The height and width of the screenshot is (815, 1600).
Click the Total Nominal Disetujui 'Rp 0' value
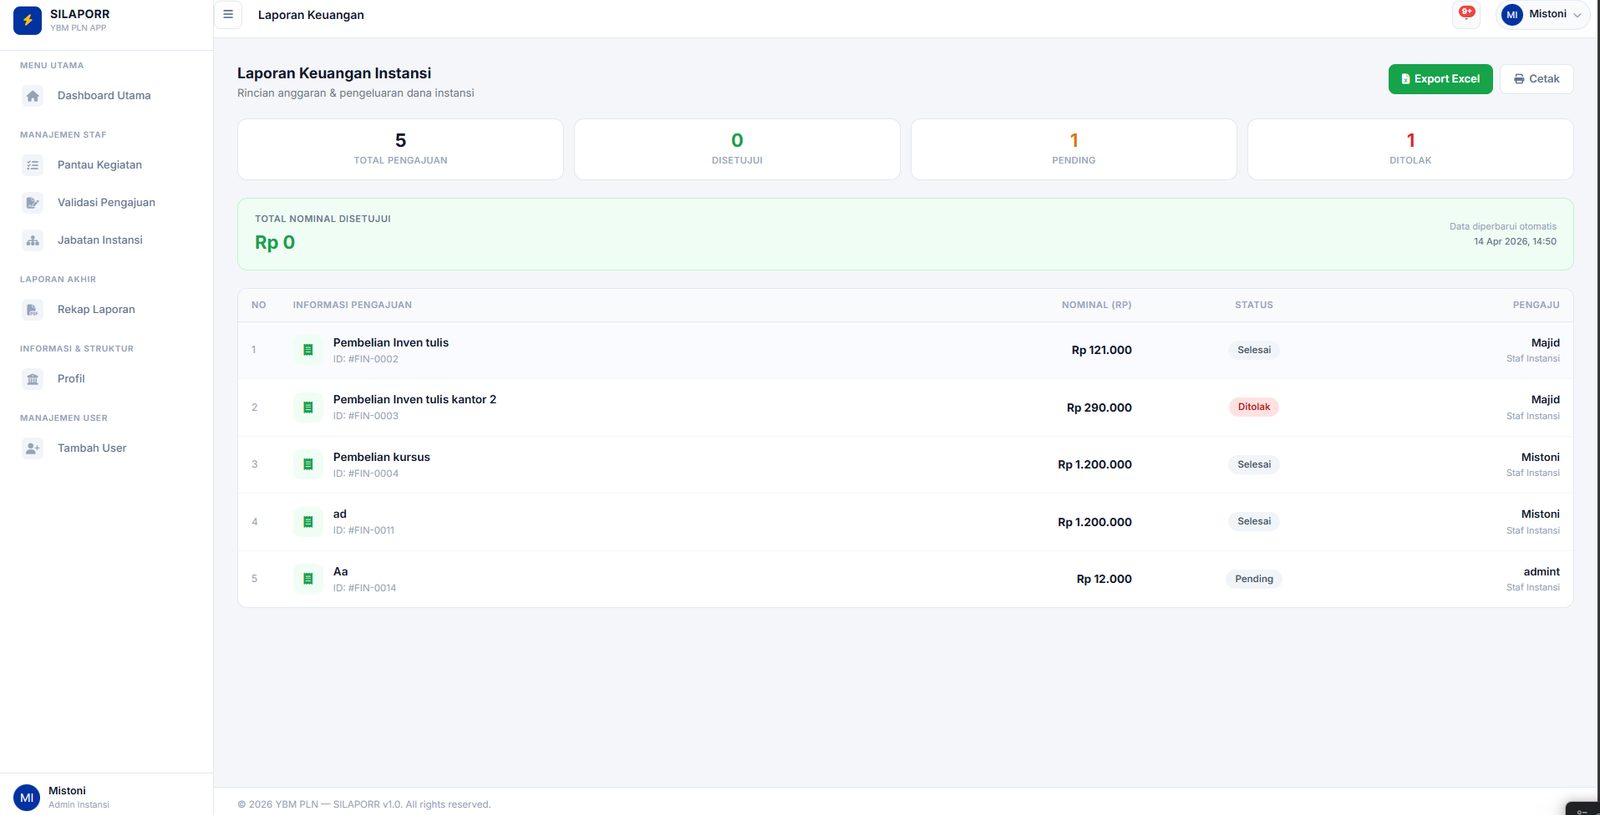pyautogui.click(x=275, y=242)
